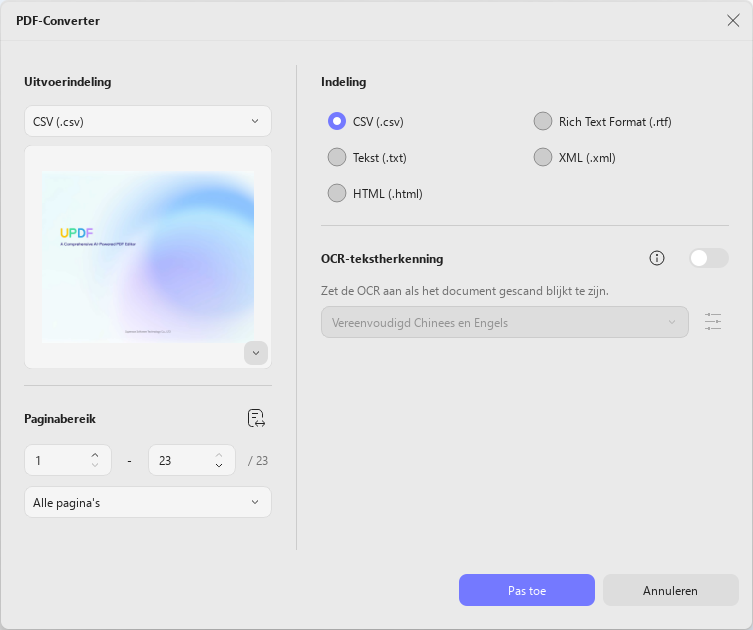This screenshot has width=753, height=630.
Task: Click the custom page range icon
Action: (x=256, y=418)
